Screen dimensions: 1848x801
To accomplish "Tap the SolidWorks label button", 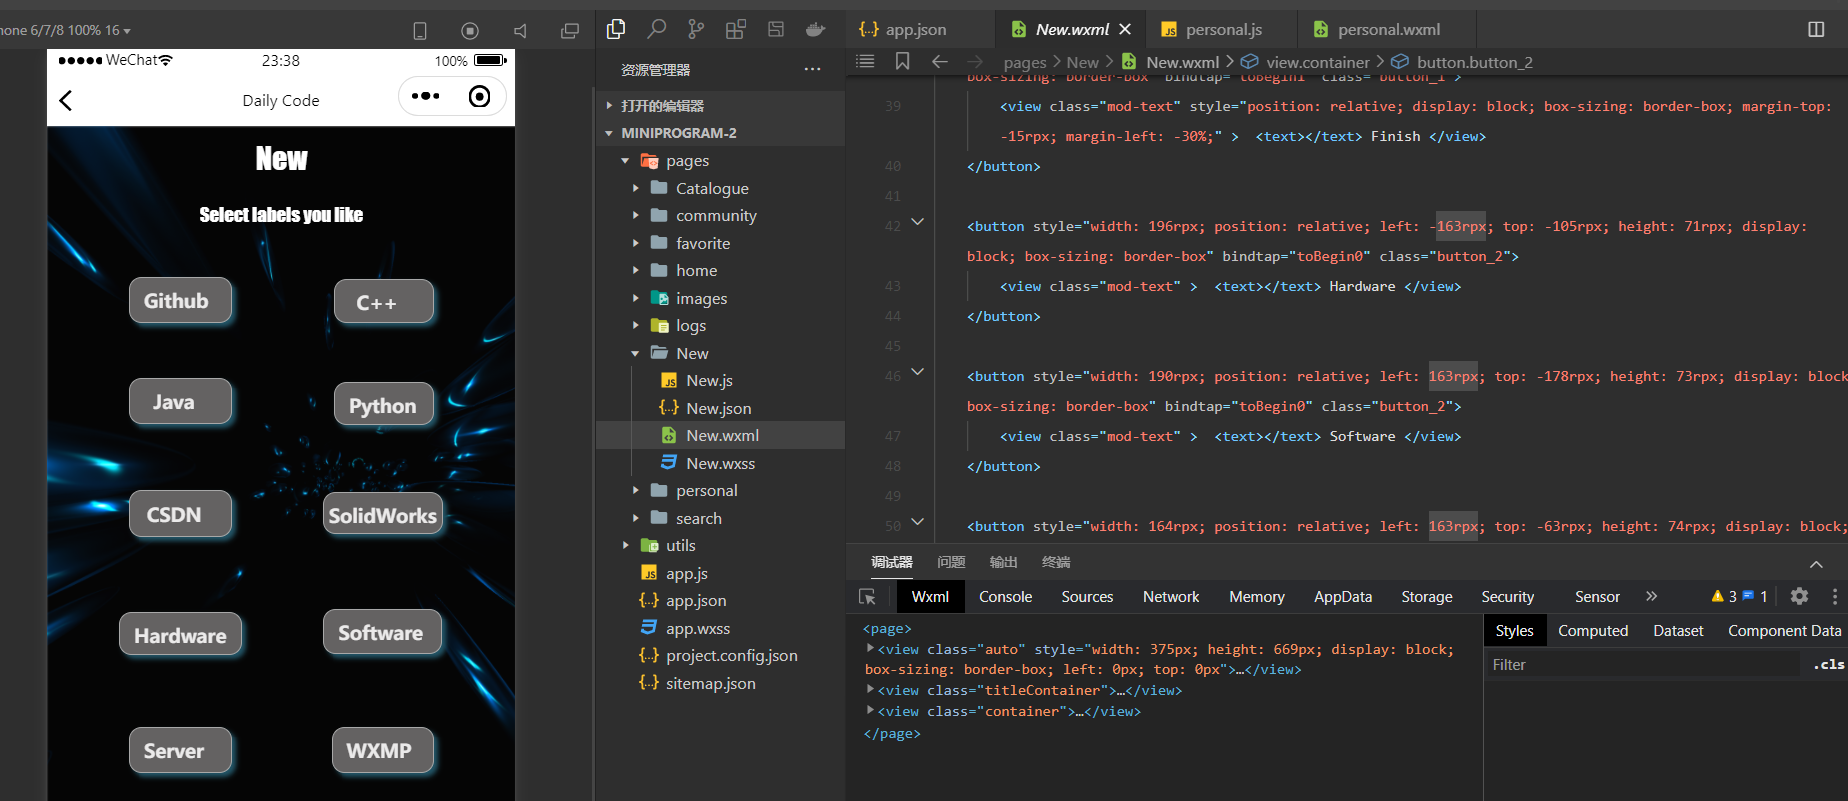I will click(383, 514).
